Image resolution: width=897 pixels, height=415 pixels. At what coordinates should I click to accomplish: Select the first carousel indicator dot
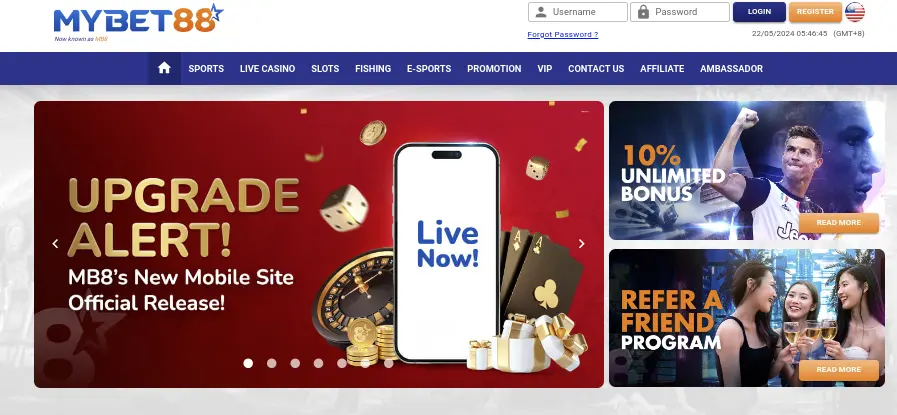click(x=248, y=363)
